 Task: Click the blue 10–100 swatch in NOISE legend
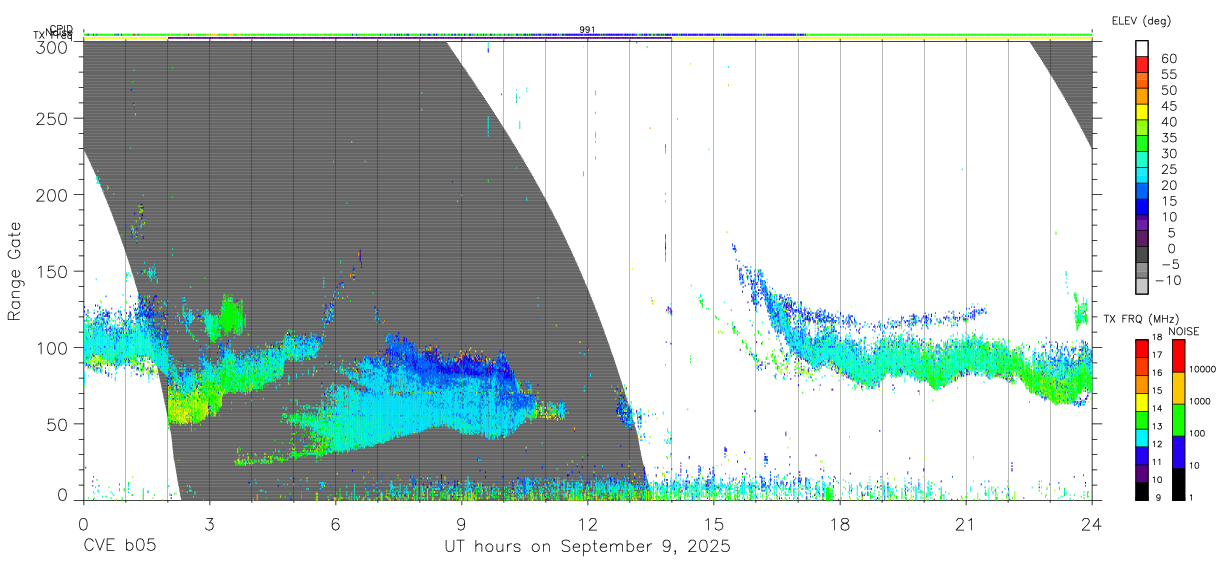coord(1179,450)
